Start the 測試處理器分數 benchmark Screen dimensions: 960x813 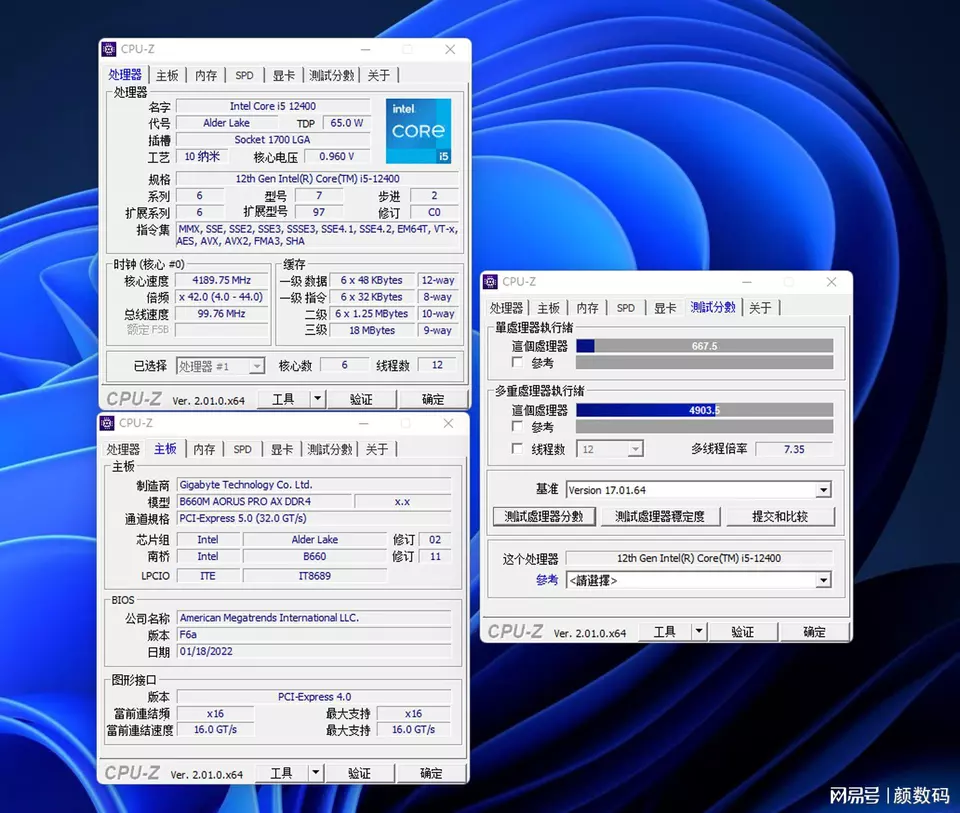pos(544,516)
